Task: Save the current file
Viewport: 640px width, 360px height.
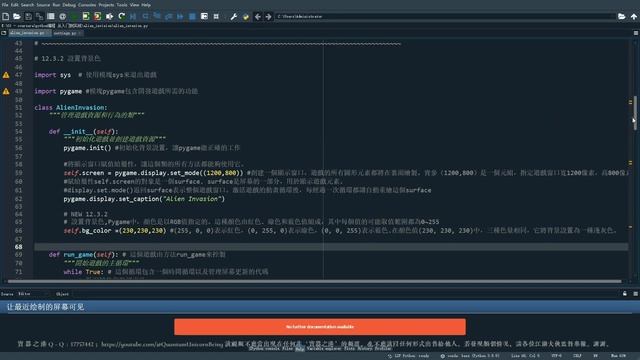Action: (28, 16)
